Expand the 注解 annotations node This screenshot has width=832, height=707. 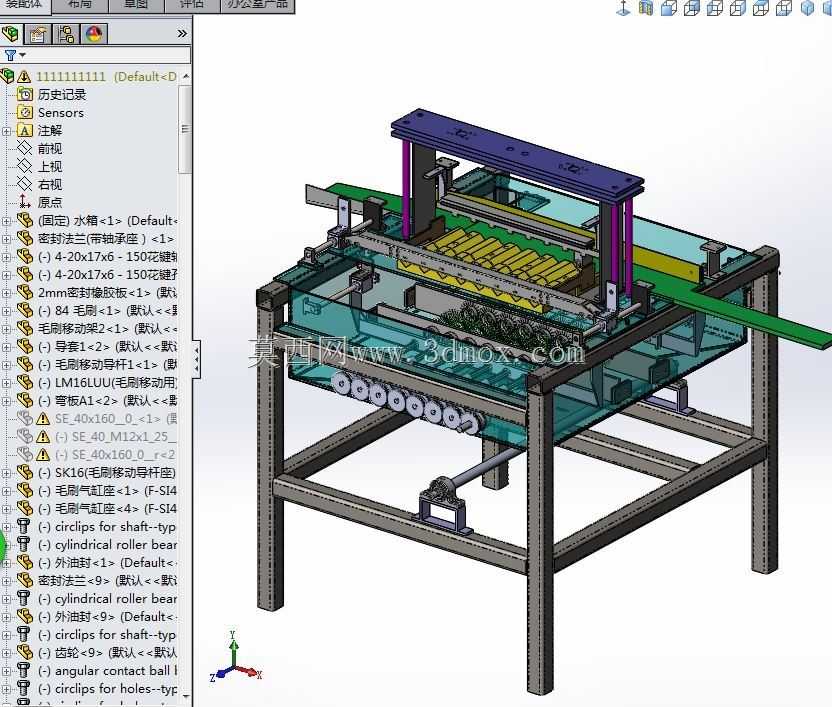6,131
